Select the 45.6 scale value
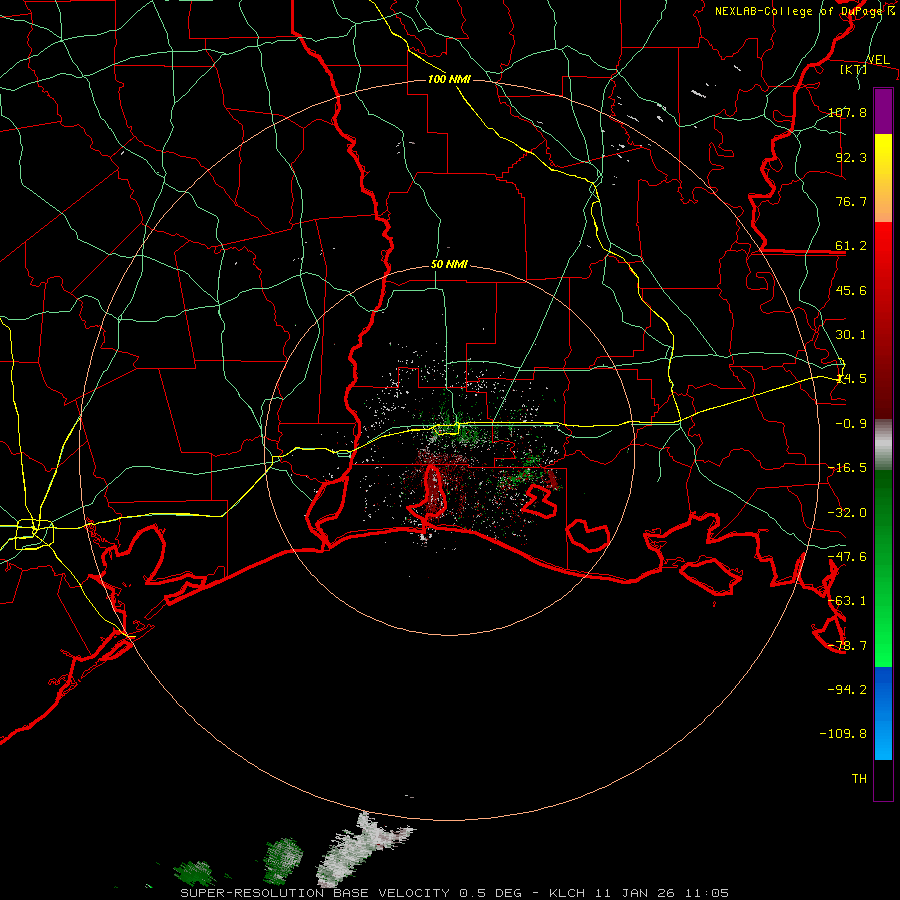Screen dimensions: 900x900 [851, 290]
